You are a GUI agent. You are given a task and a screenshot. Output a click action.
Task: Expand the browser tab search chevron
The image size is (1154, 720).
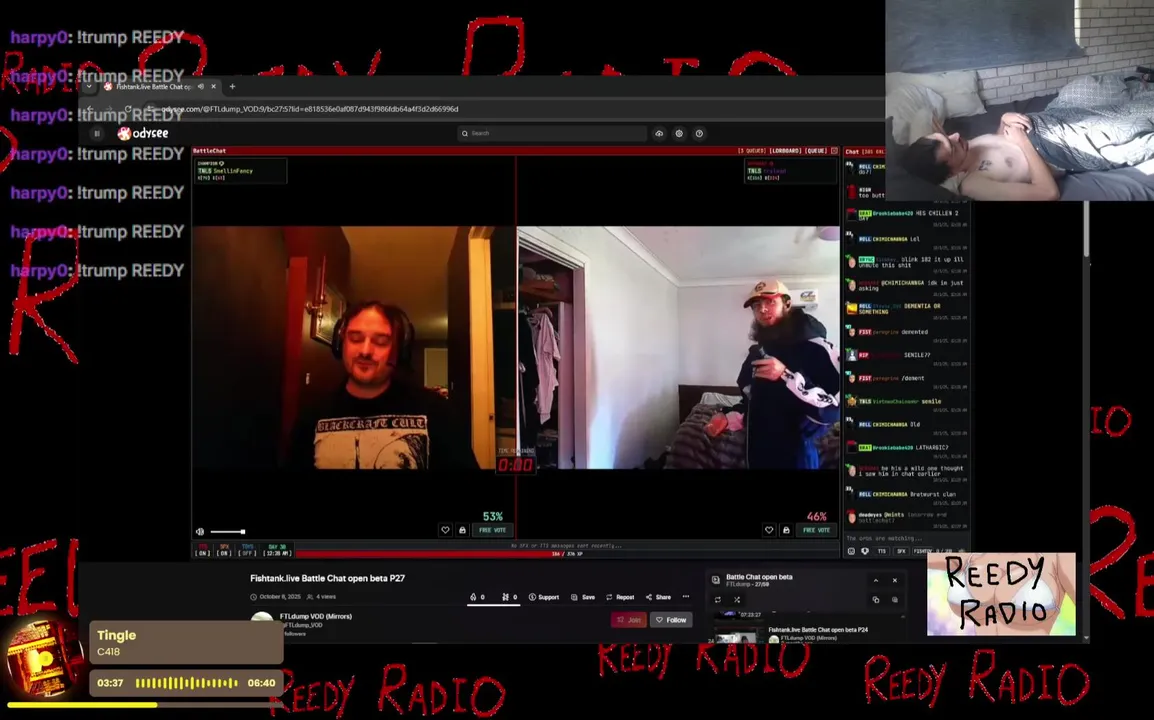tap(89, 86)
